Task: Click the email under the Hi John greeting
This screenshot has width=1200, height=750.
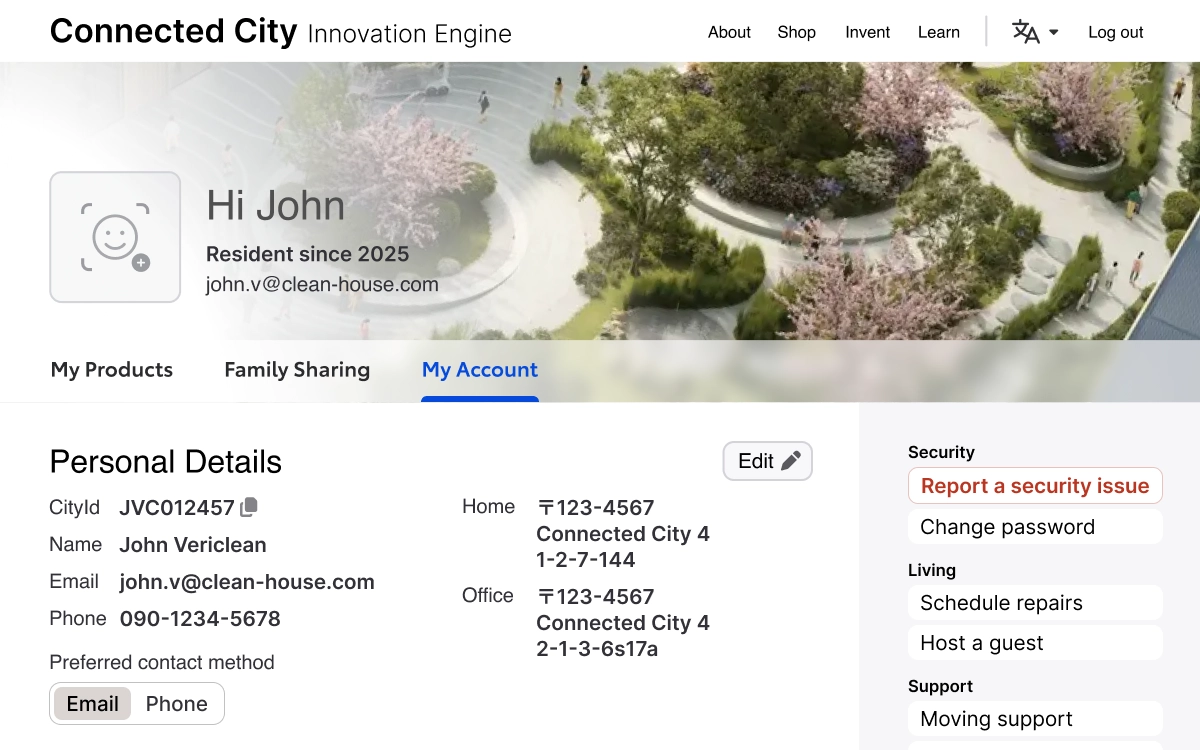Action: coord(322,285)
